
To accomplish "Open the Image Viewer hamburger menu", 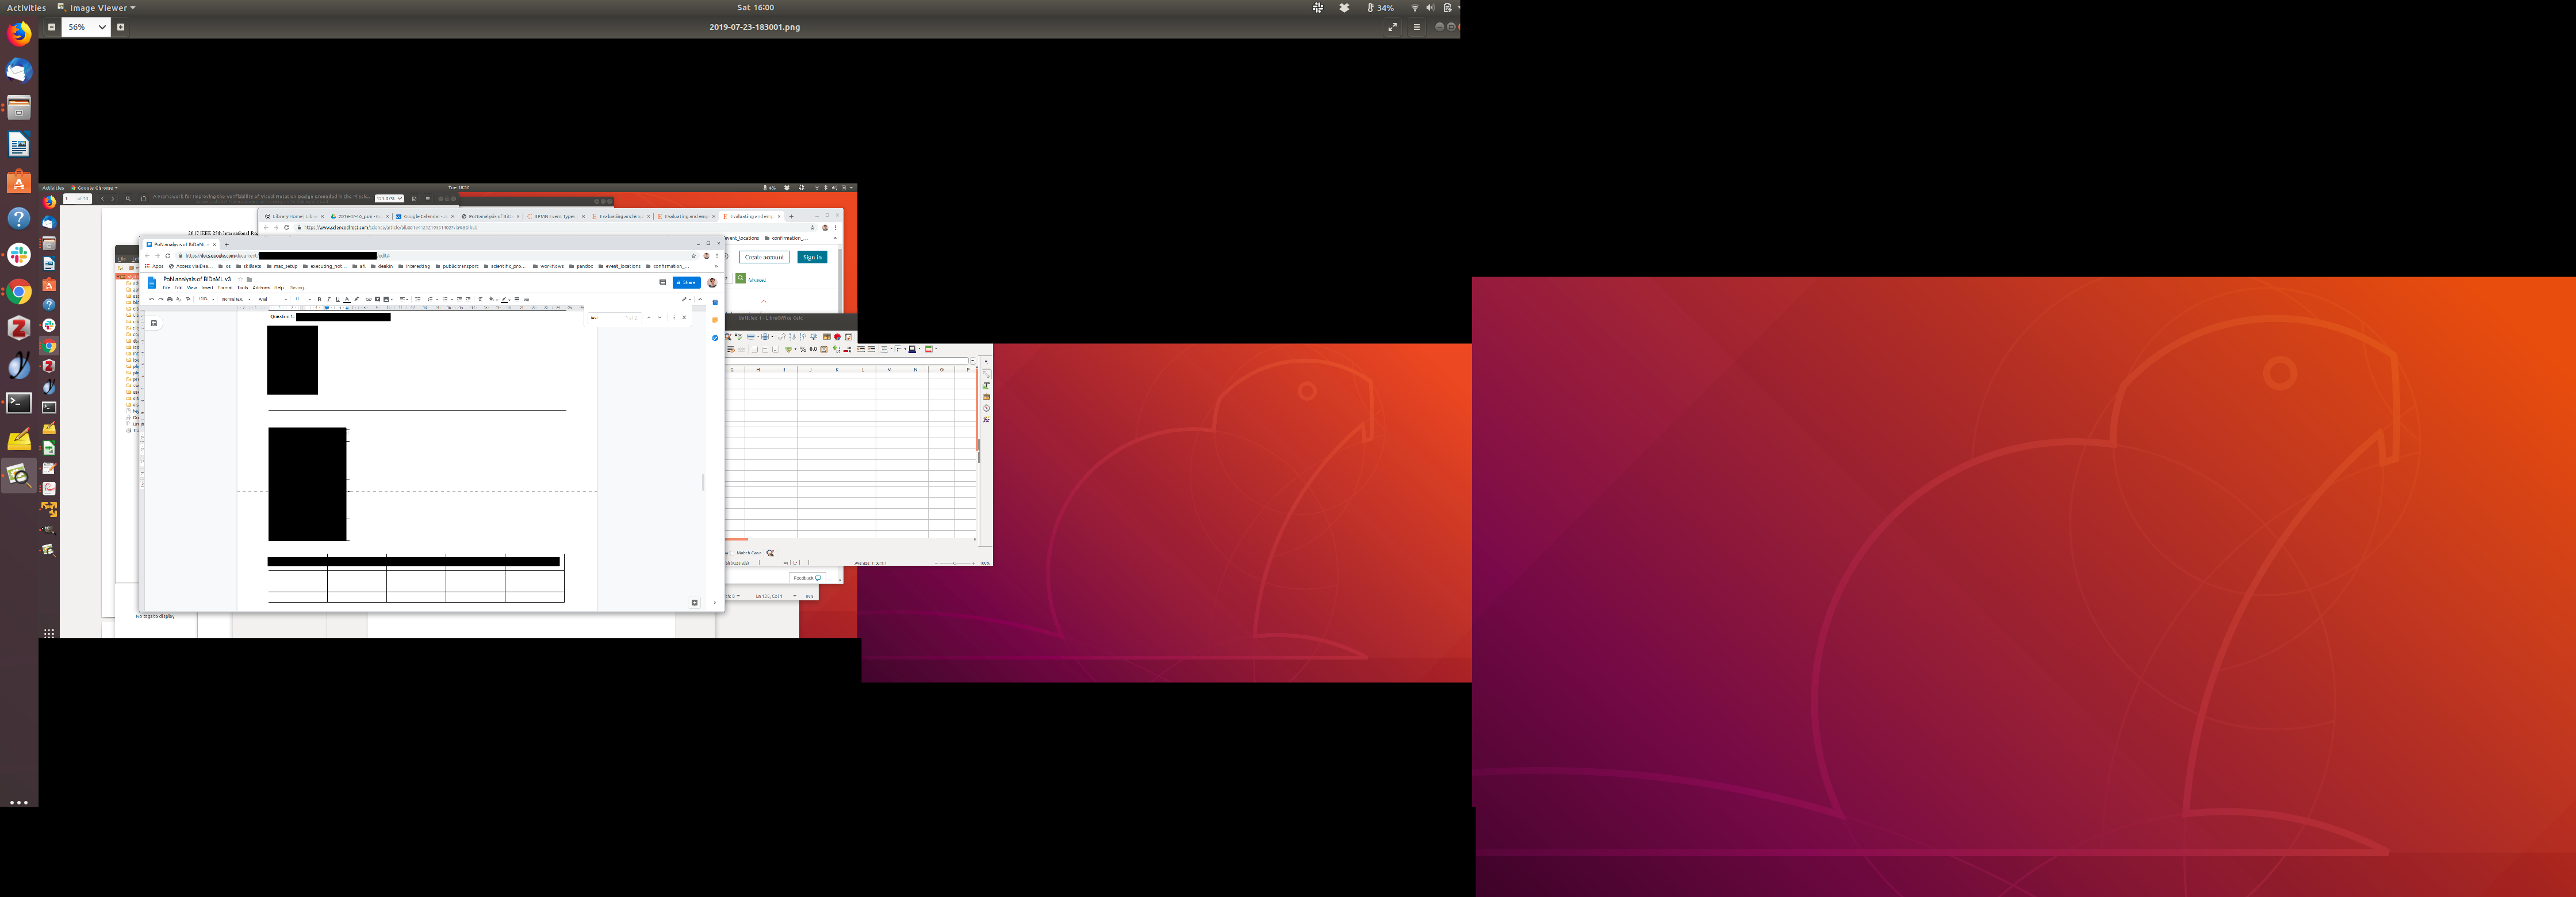I will pos(1416,27).
